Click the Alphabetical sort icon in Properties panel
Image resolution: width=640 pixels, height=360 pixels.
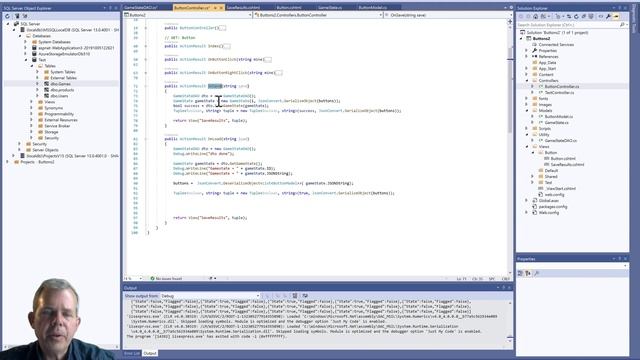tap(528, 273)
